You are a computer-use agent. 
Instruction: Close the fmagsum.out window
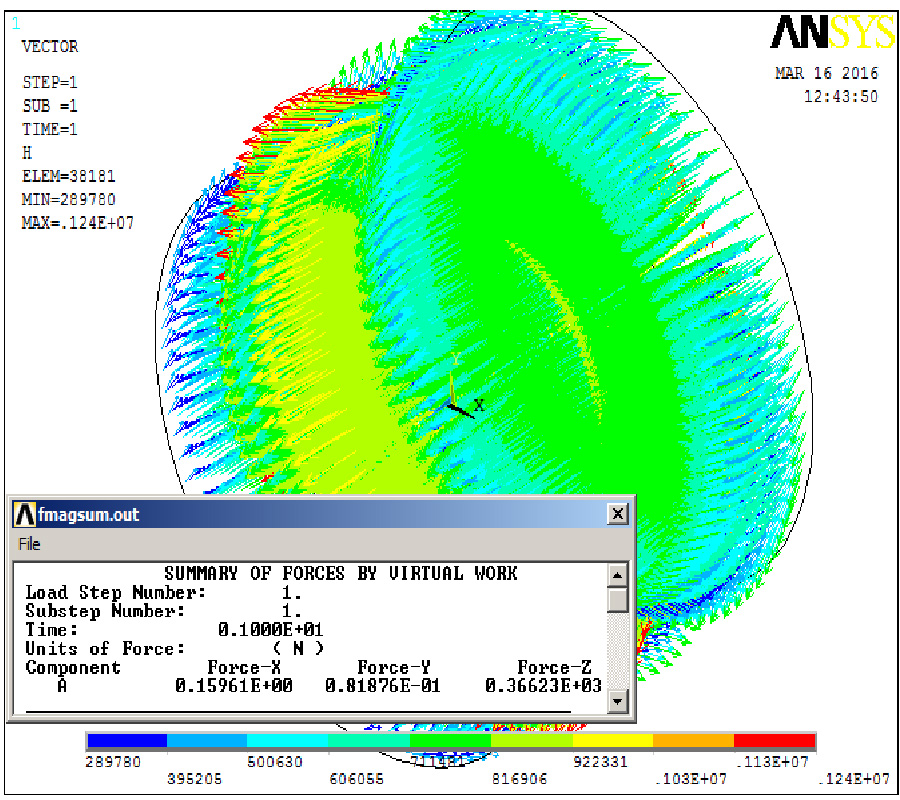click(618, 514)
